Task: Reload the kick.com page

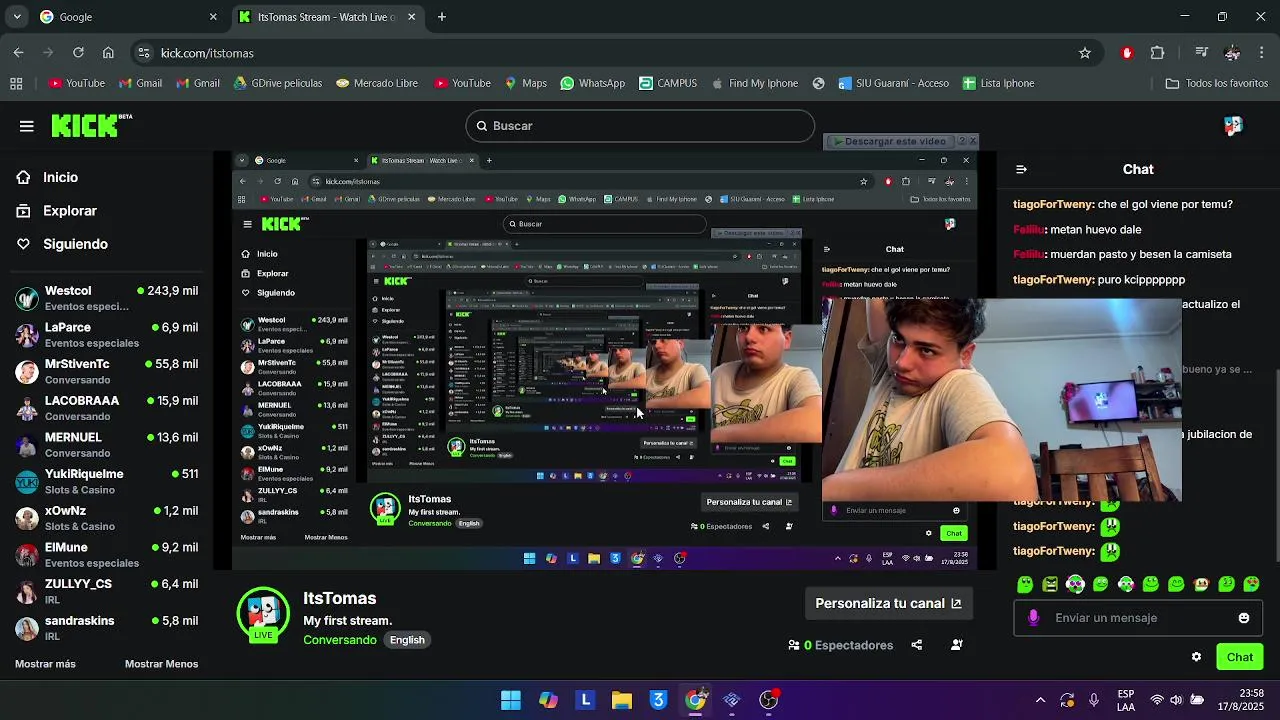Action: [x=78, y=53]
